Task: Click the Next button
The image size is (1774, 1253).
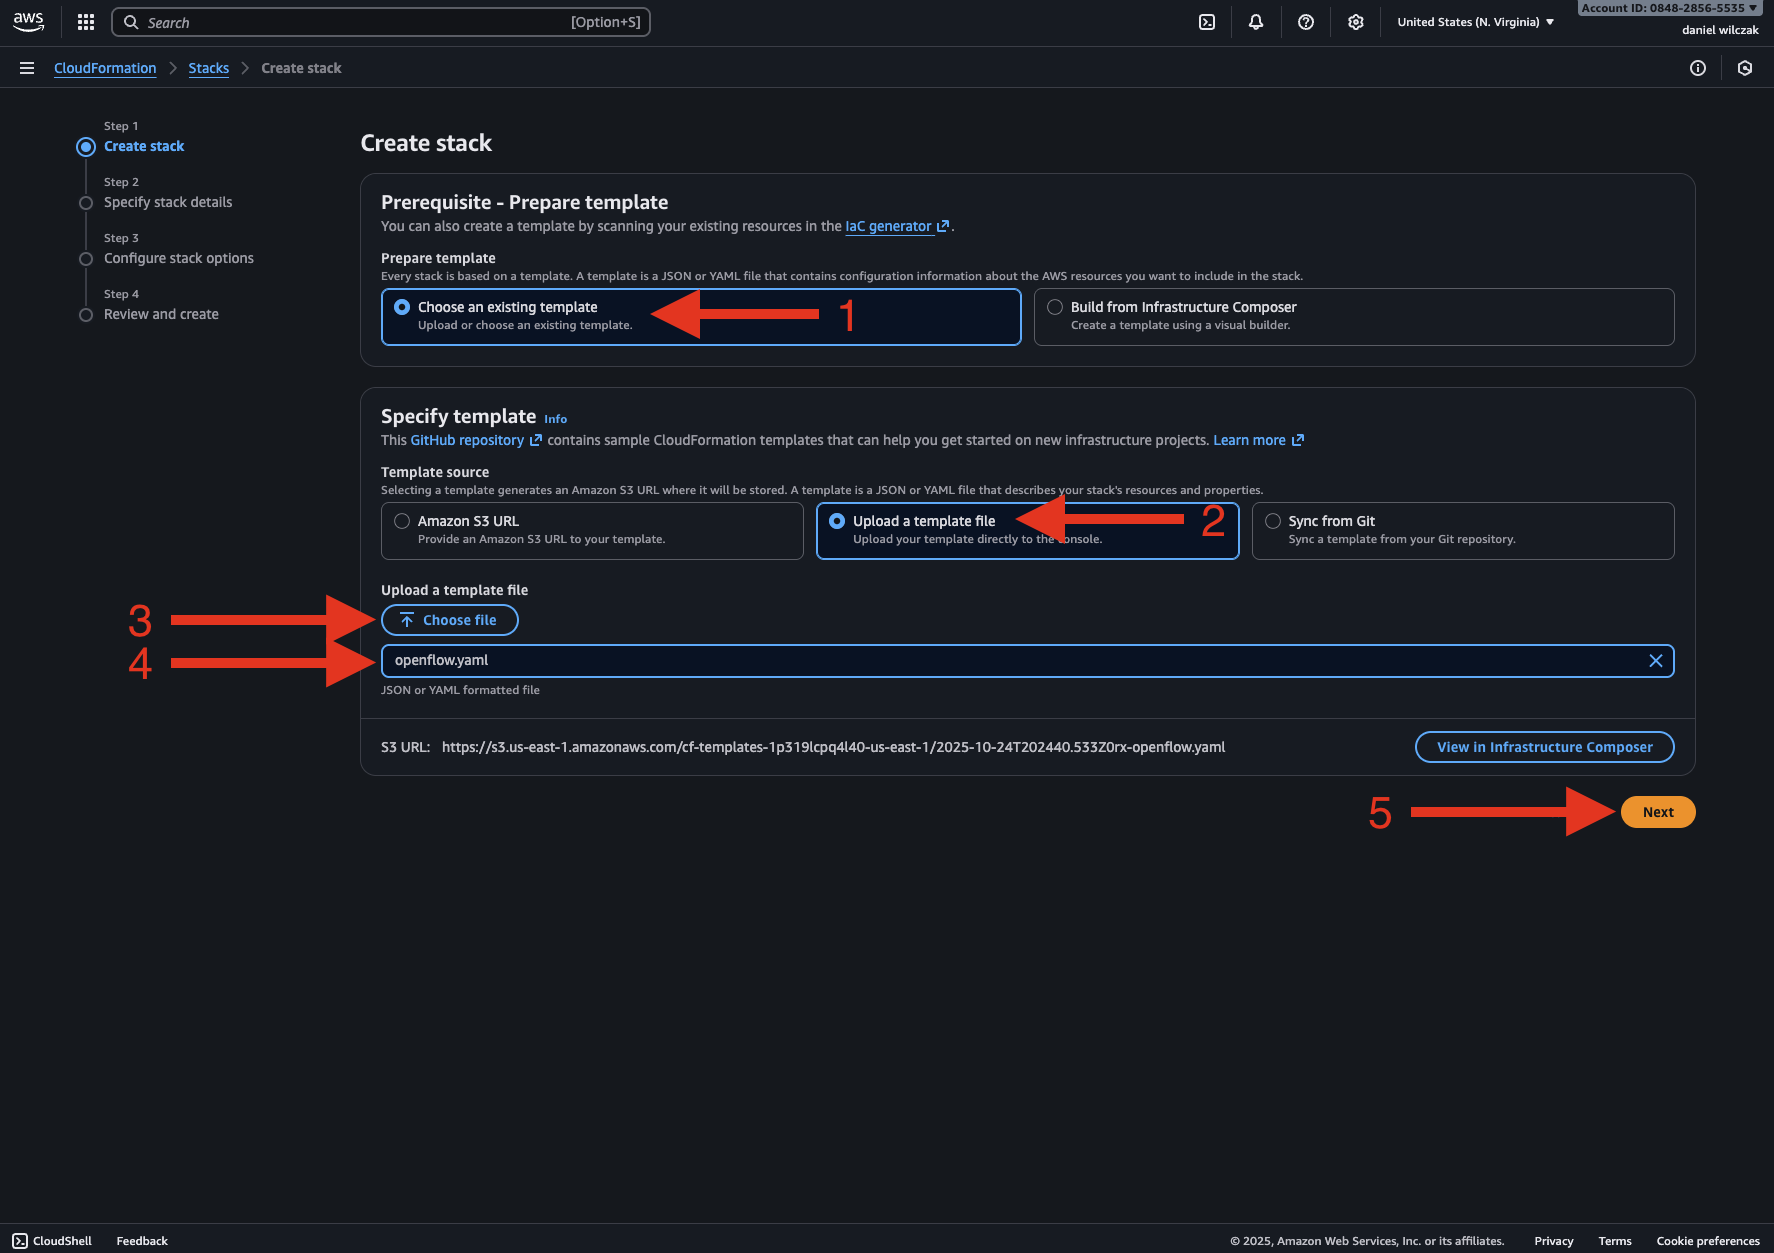Action: [x=1657, y=812]
